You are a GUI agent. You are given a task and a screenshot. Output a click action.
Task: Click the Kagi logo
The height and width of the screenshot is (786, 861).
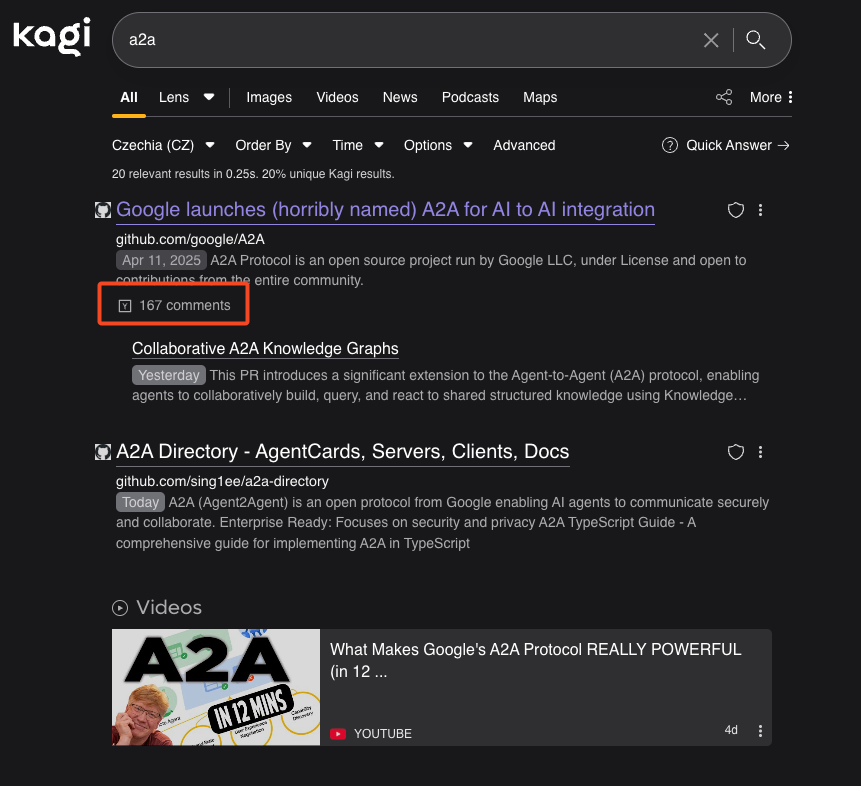click(x=52, y=38)
